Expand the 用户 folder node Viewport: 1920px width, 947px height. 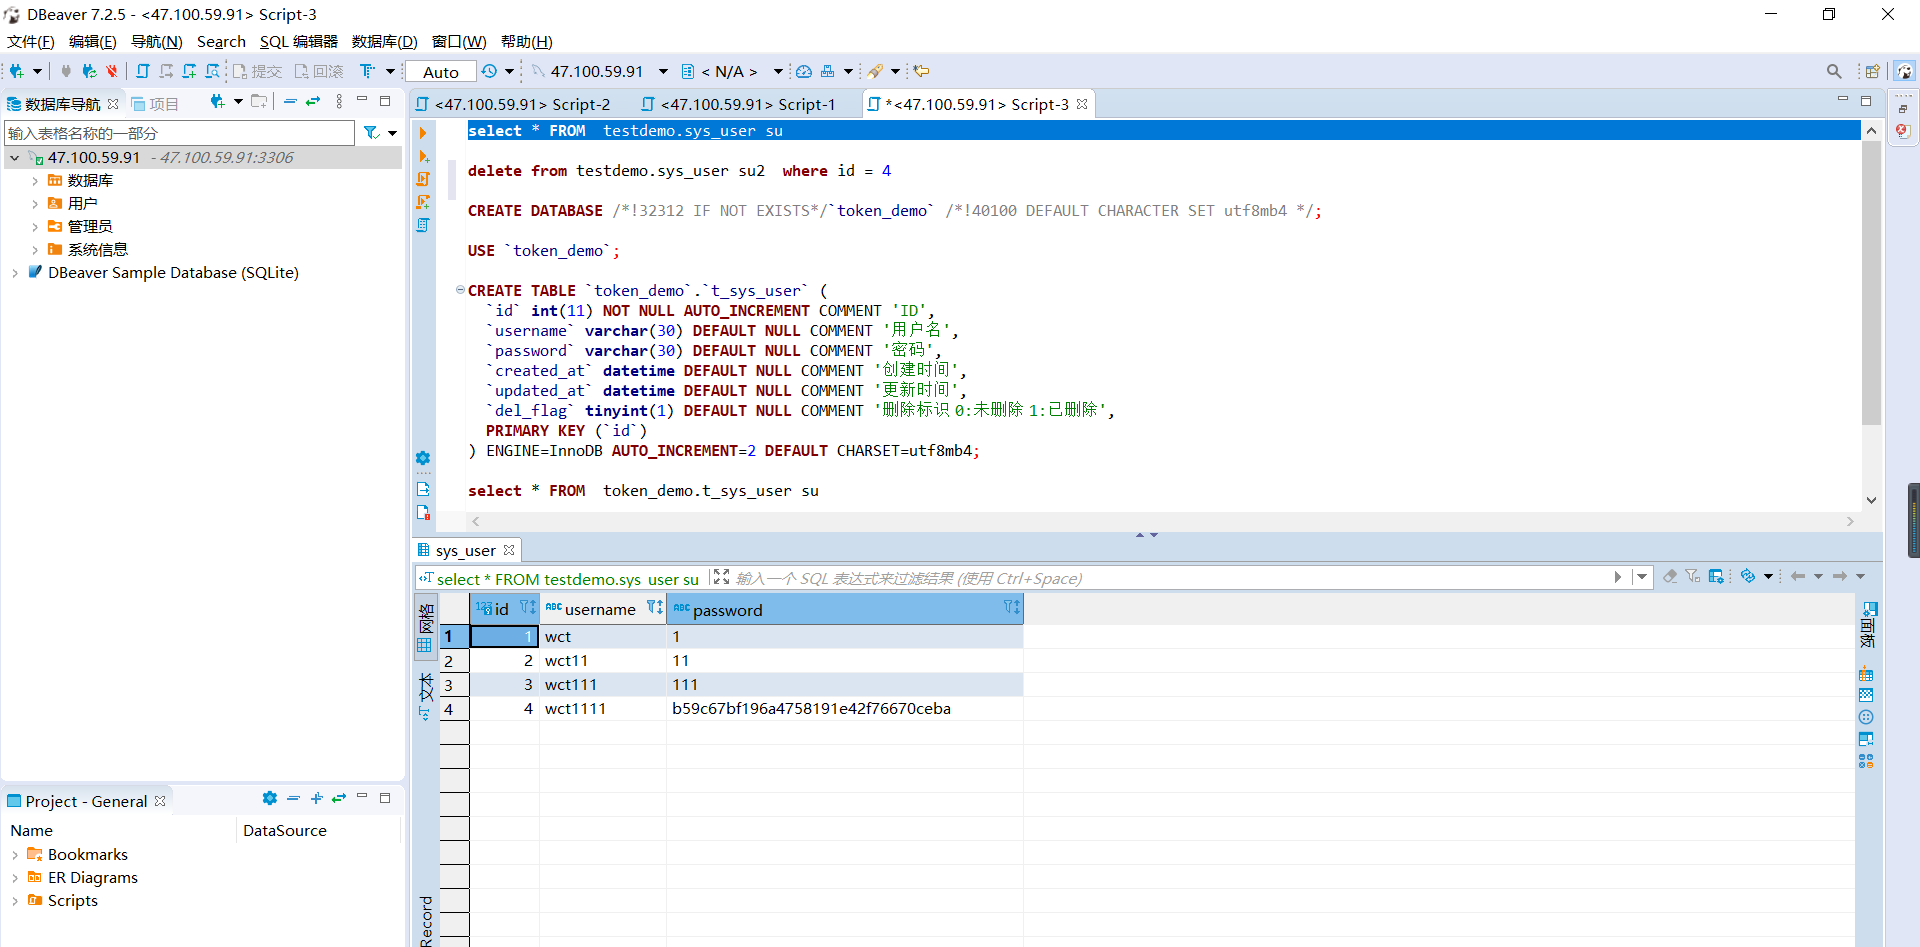click(35, 204)
